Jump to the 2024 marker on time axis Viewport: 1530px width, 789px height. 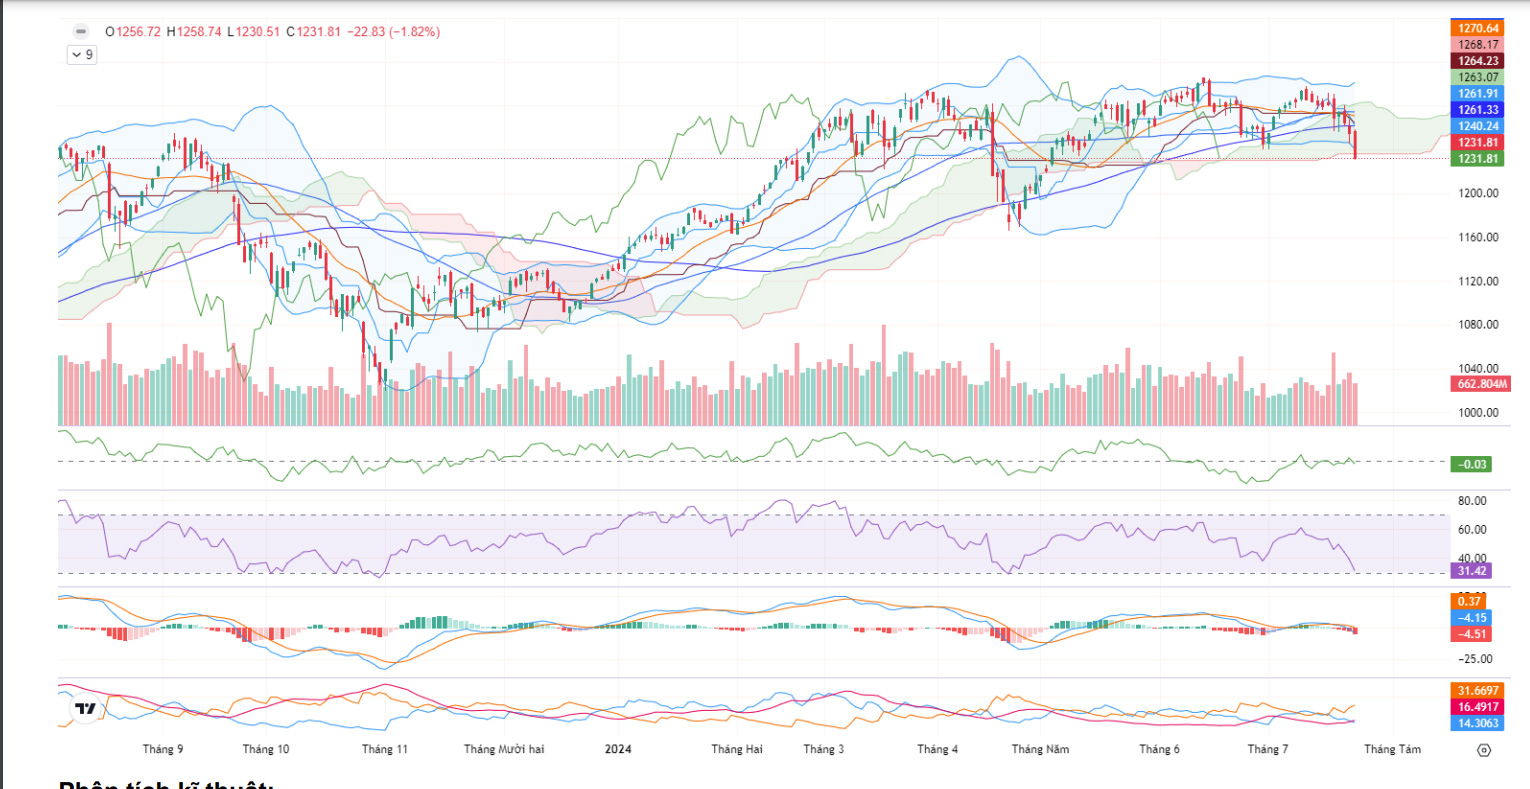618,749
